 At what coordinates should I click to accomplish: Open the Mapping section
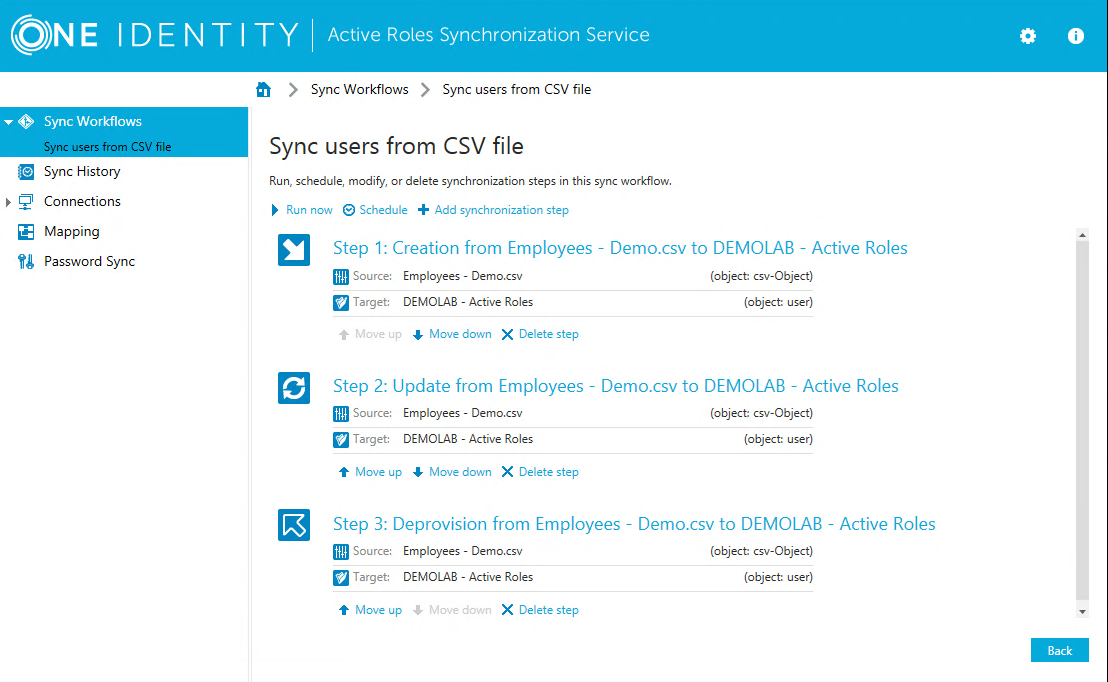coord(71,231)
